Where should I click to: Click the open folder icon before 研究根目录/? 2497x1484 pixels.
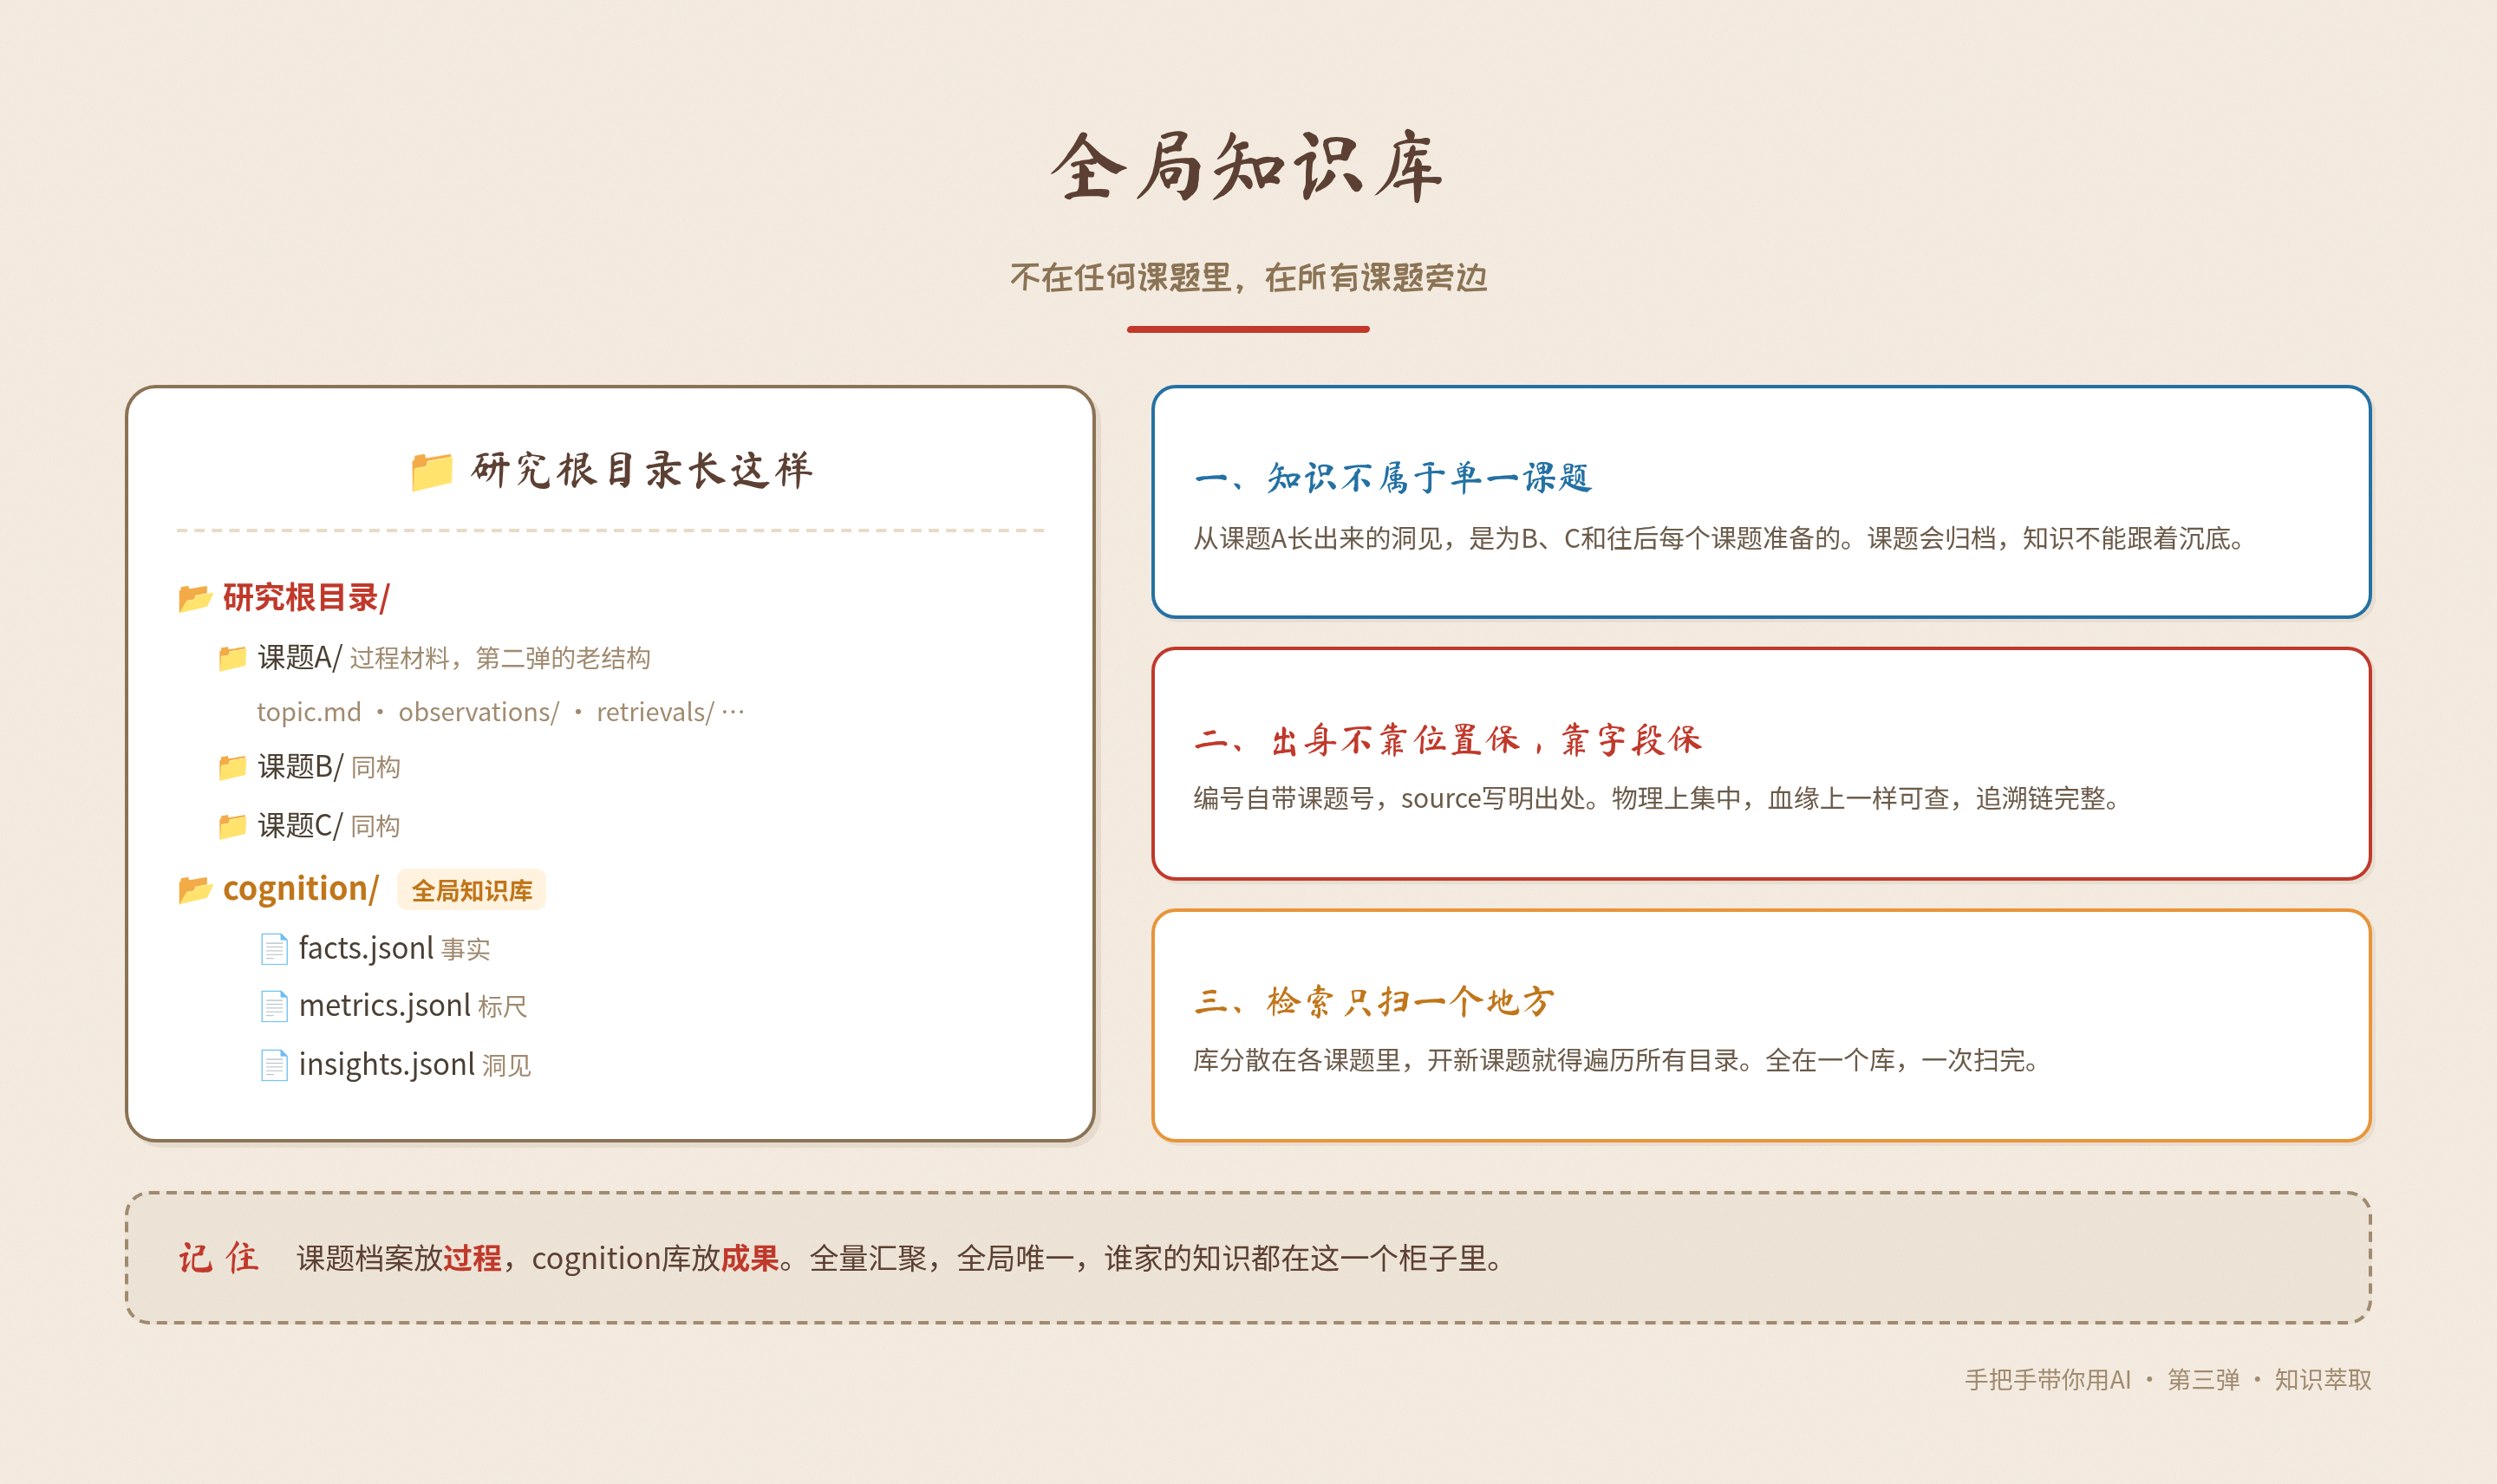(195, 598)
